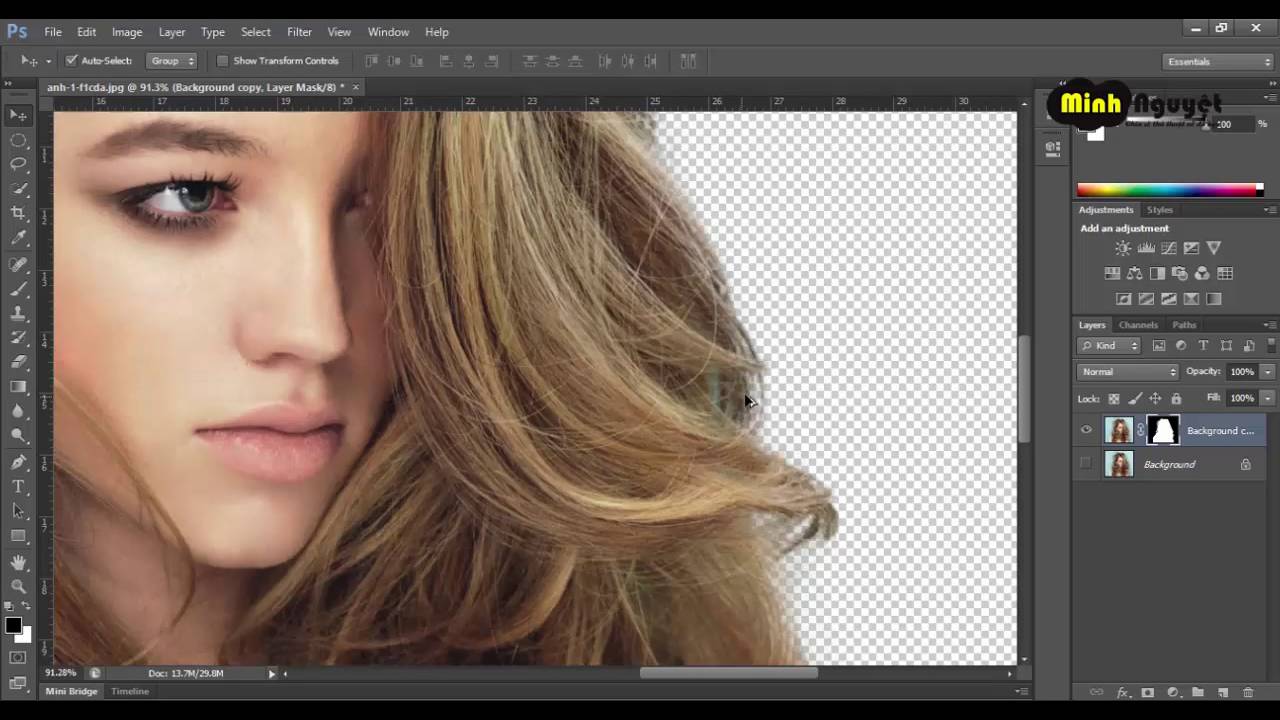1280x720 pixels.
Task: Delete layer using the trash icon
Action: click(1248, 692)
